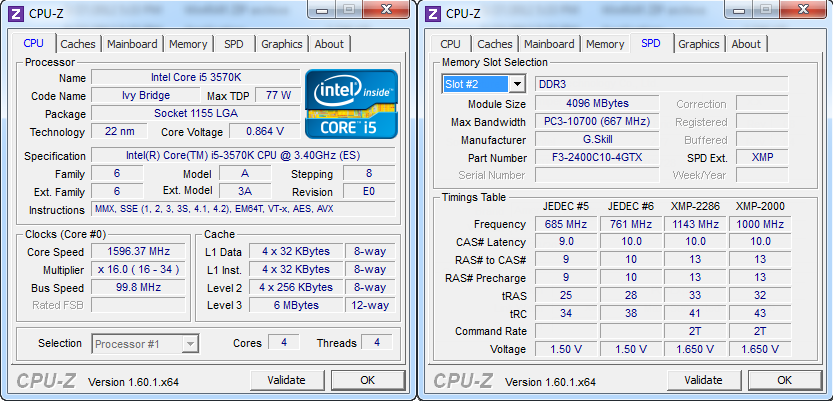Click Module Size value 4096 MBytes
Screen dimensions: 833x401
597,103
